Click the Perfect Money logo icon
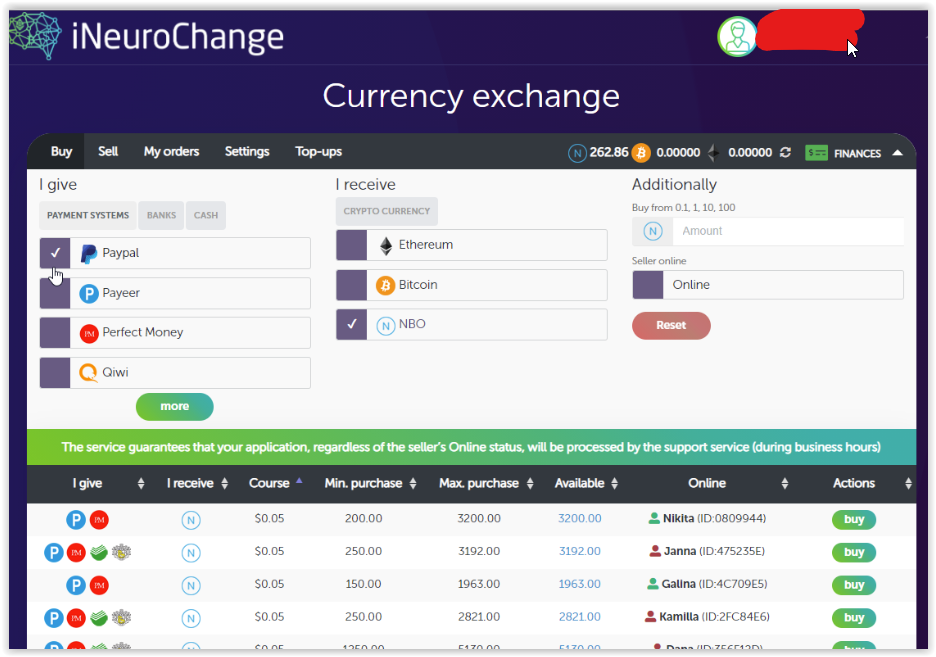 (x=89, y=334)
